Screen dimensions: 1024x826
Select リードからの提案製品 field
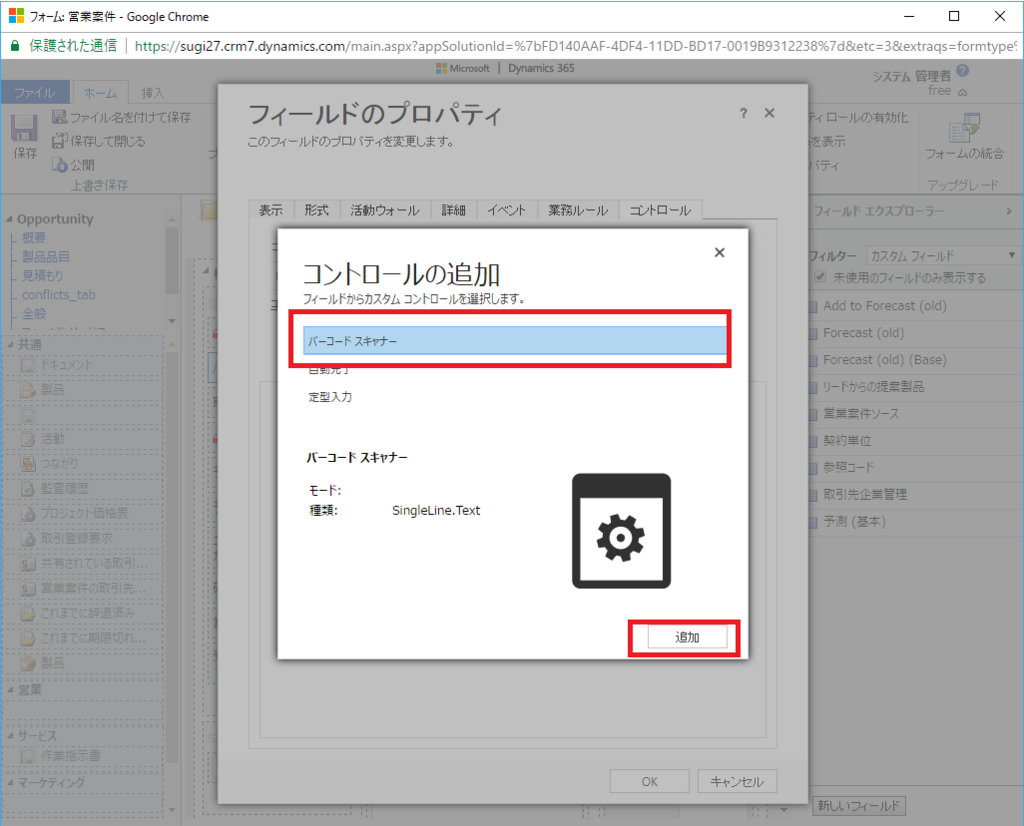pos(873,387)
